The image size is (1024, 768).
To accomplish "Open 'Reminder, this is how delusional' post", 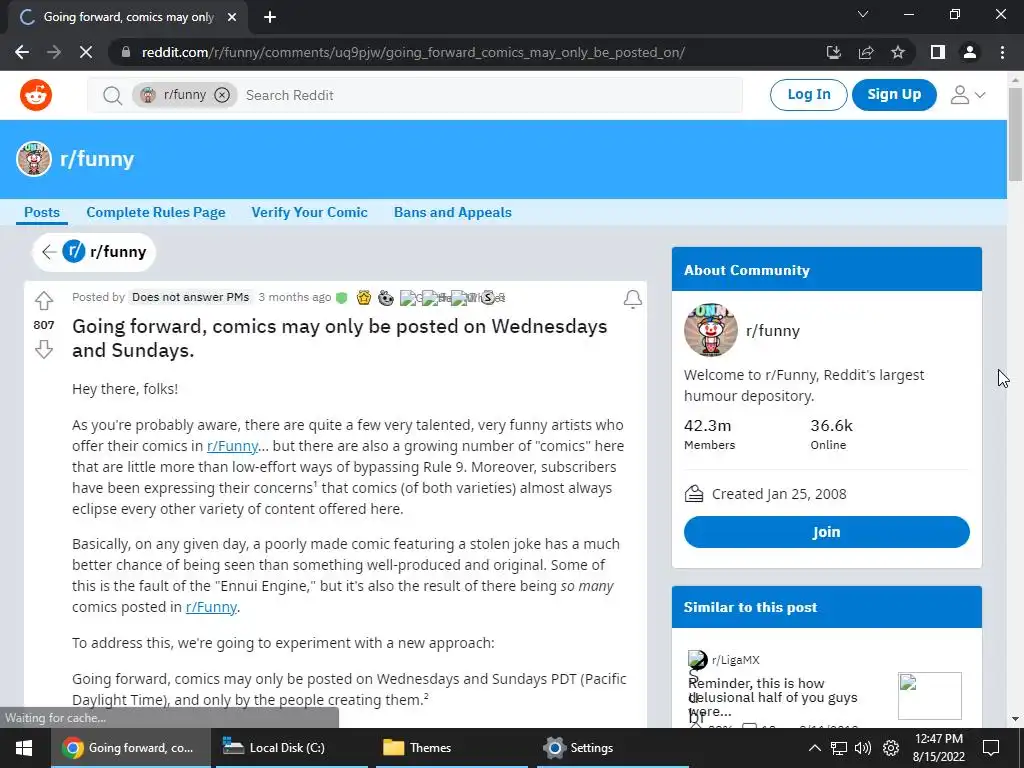I will tap(772, 697).
